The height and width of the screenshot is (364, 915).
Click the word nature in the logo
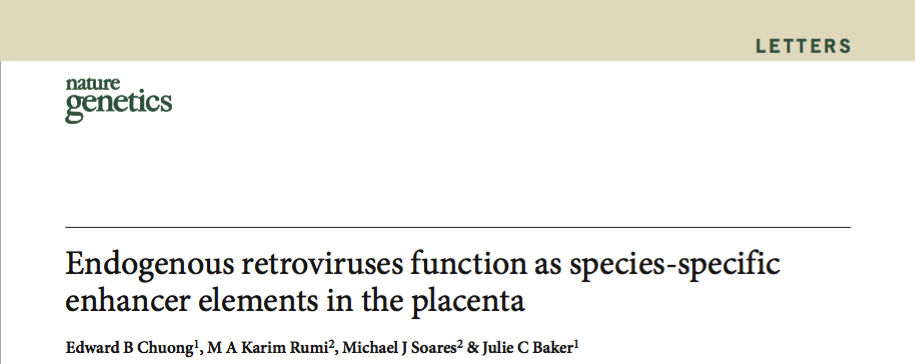coord(93,83)
